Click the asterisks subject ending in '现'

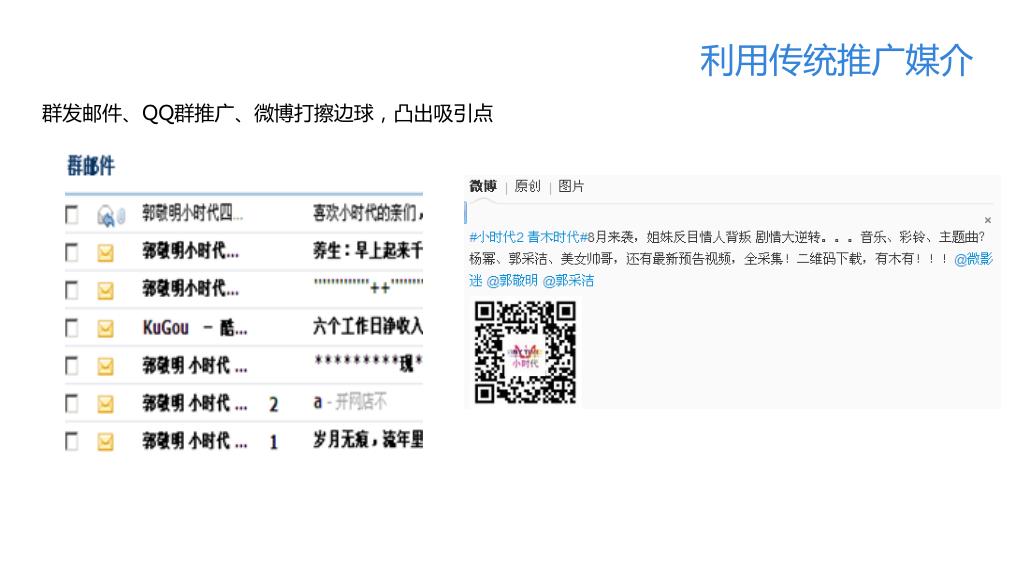pos(368,363)
